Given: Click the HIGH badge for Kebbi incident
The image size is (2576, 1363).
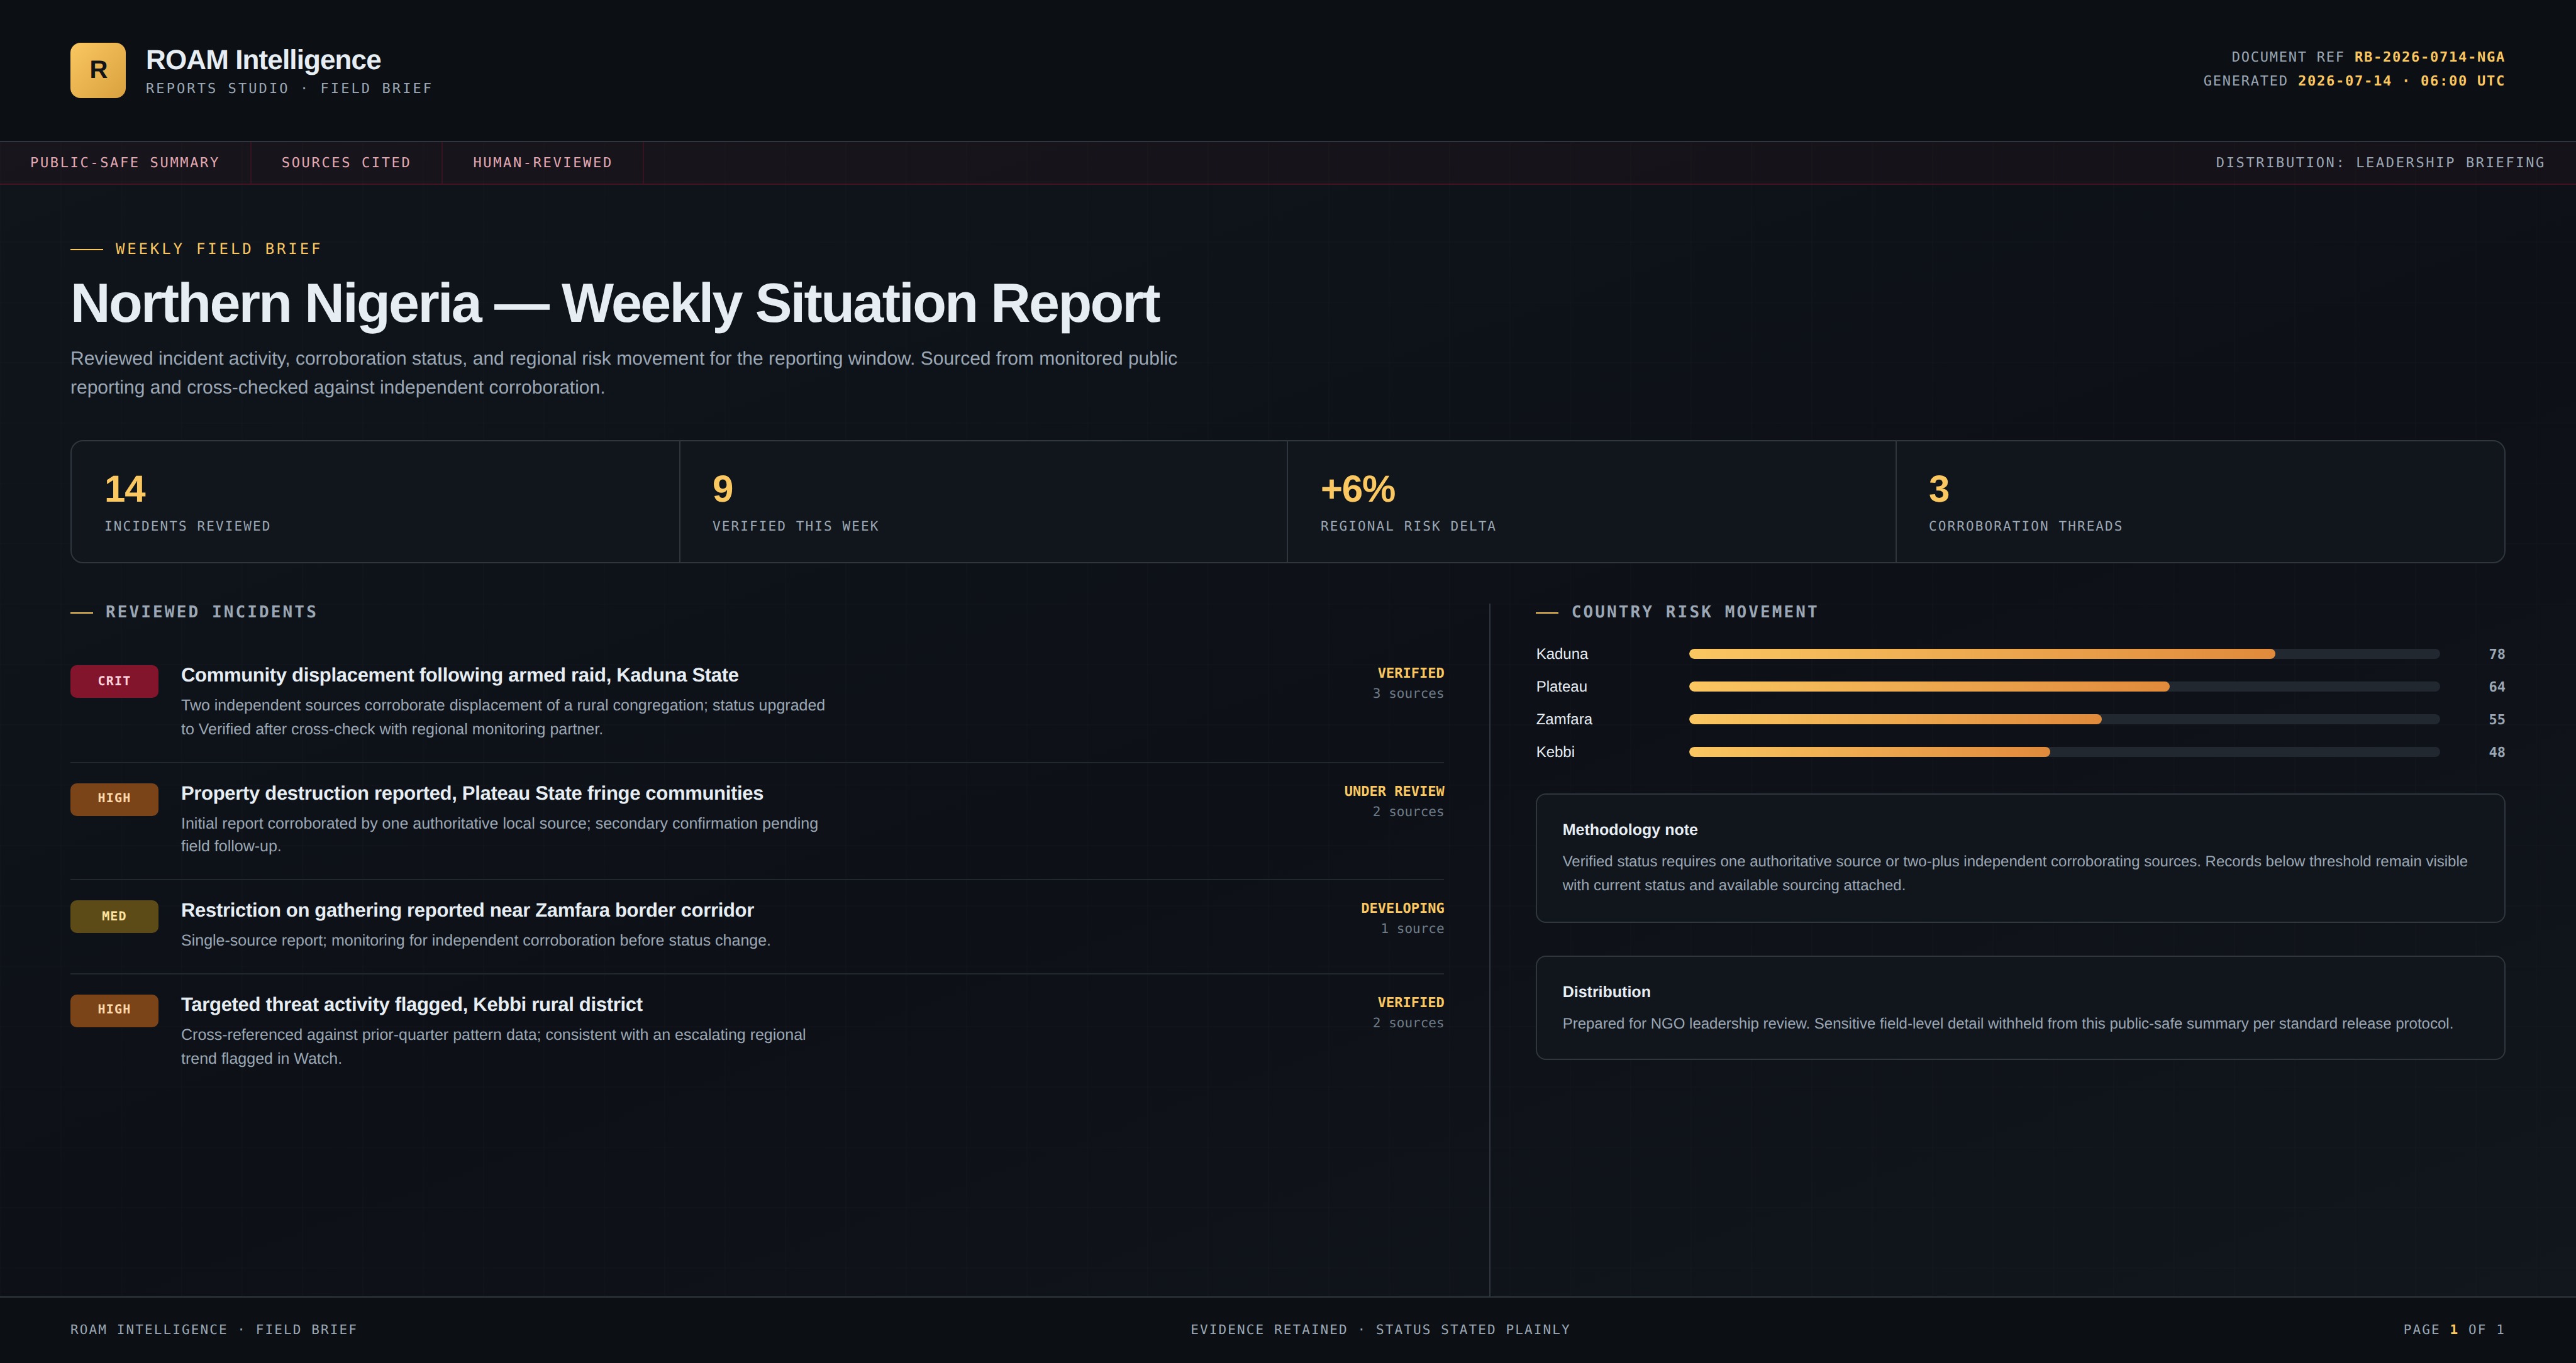Looking at the screenshot, I should coord(114,1010).
